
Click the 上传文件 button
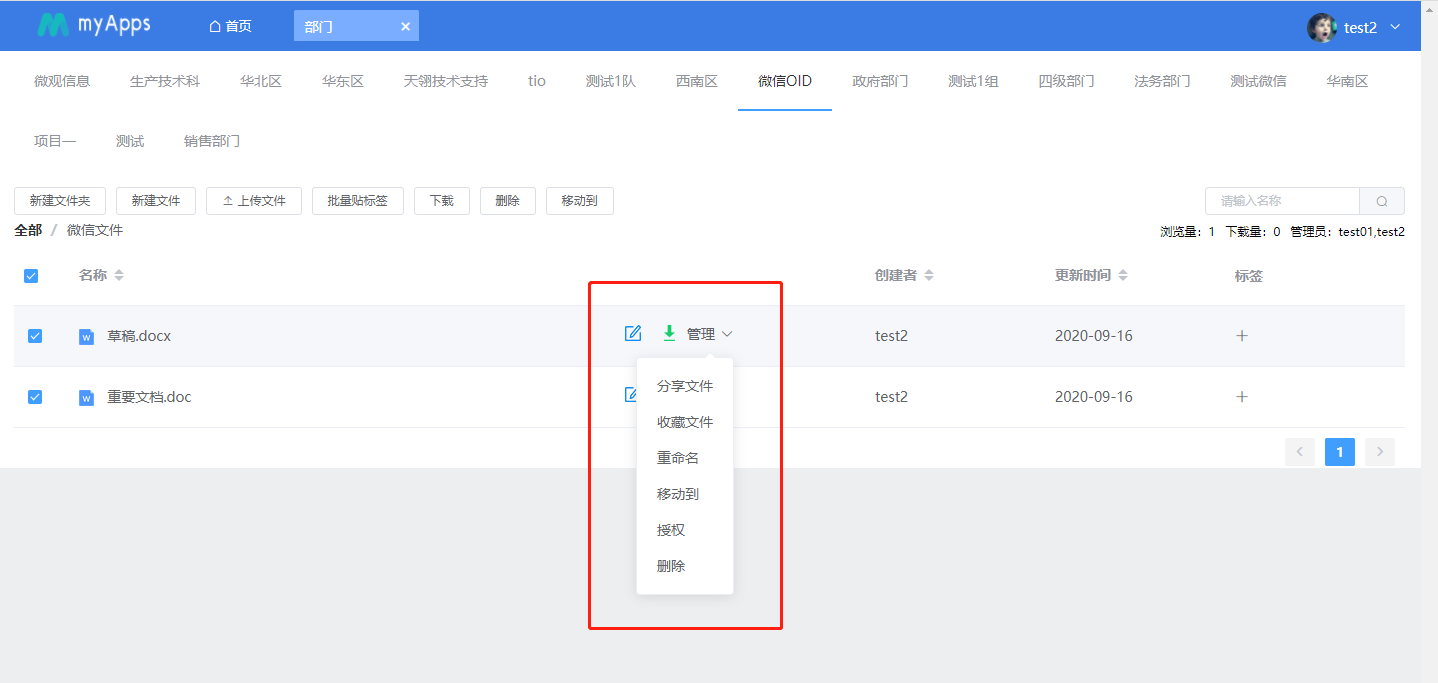254,201
